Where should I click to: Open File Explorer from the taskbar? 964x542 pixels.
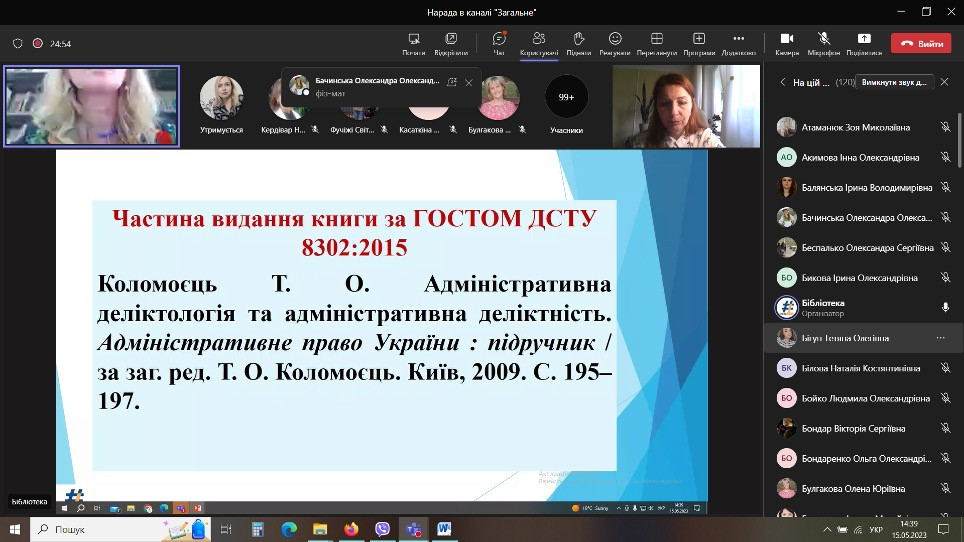(x=320, y=529)
